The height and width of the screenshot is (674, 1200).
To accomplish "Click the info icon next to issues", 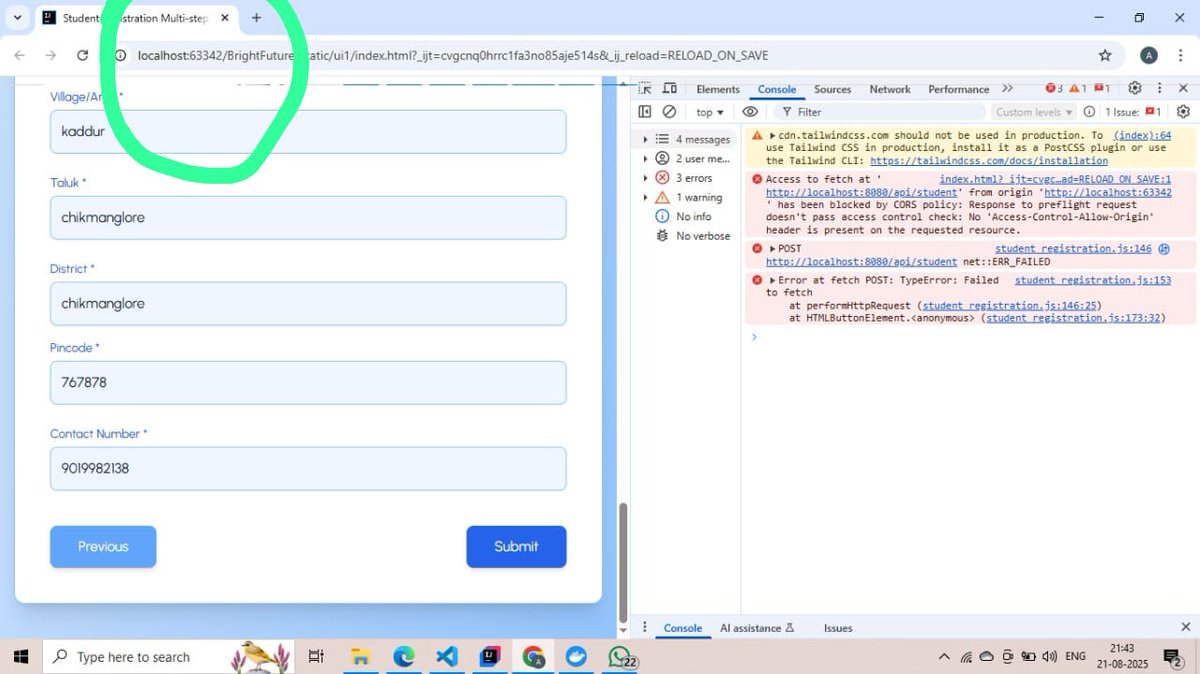I will click(x=1089, y=112).
